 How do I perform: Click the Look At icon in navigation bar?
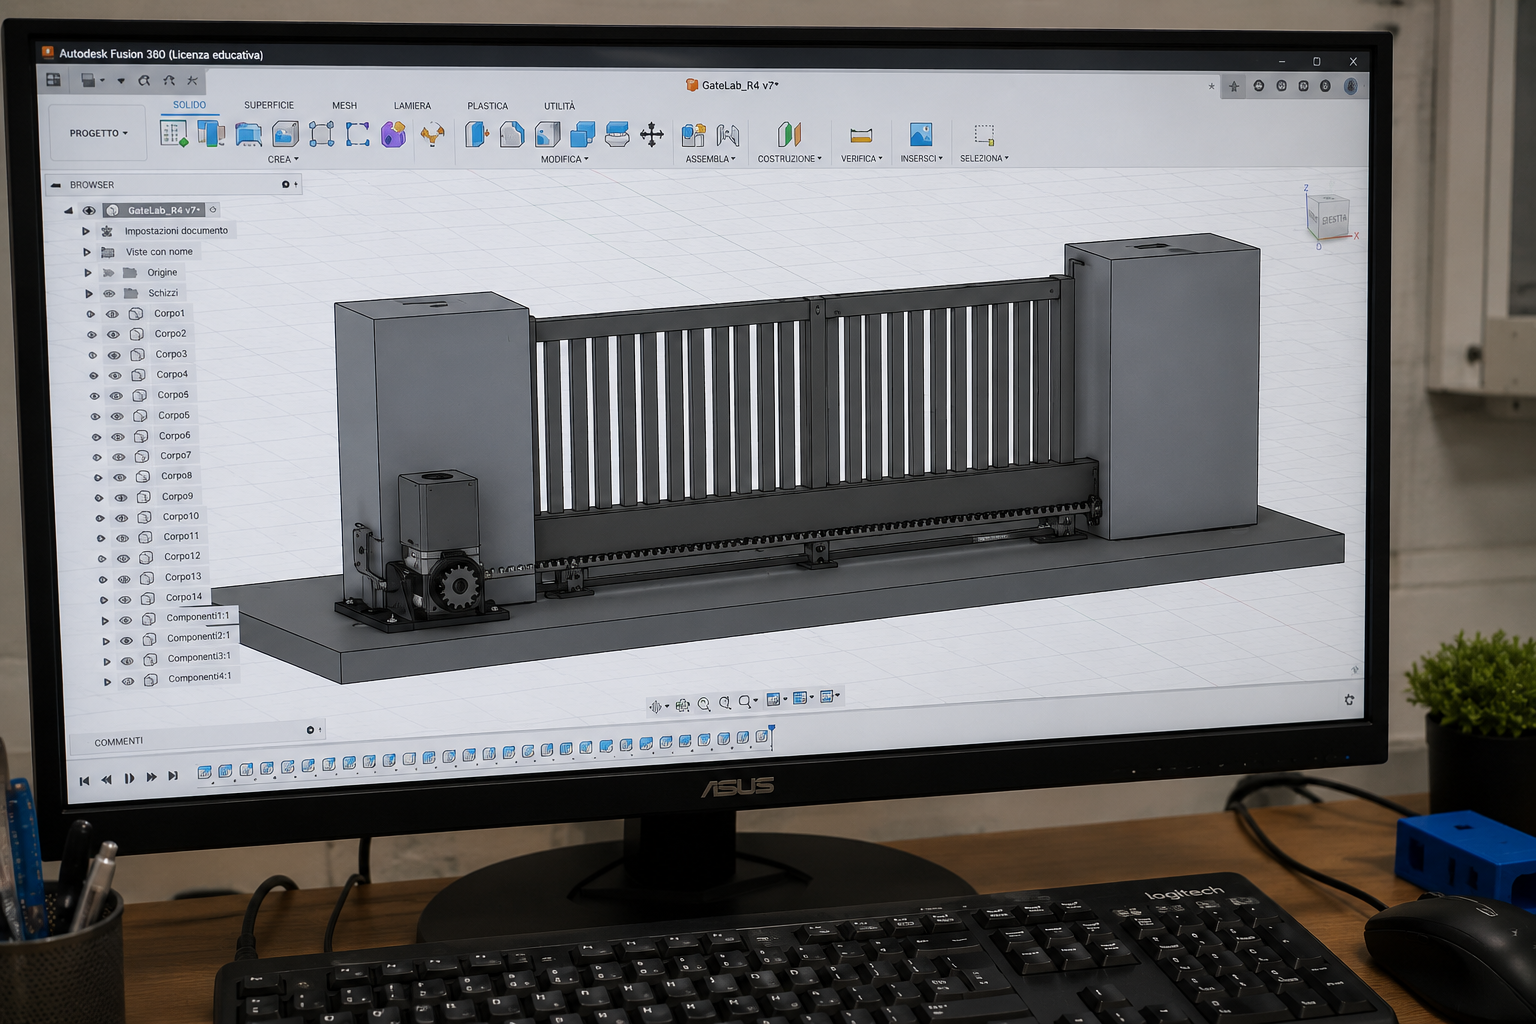click(x=683, y=705)
